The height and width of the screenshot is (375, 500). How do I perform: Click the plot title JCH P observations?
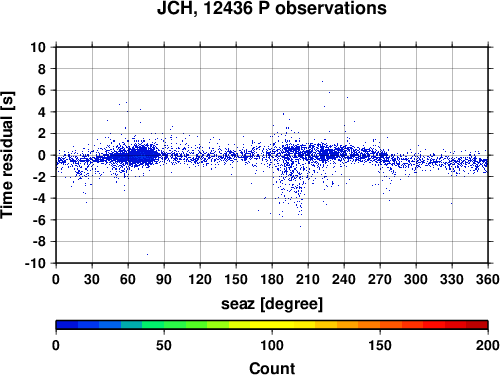tap(272, 8)
